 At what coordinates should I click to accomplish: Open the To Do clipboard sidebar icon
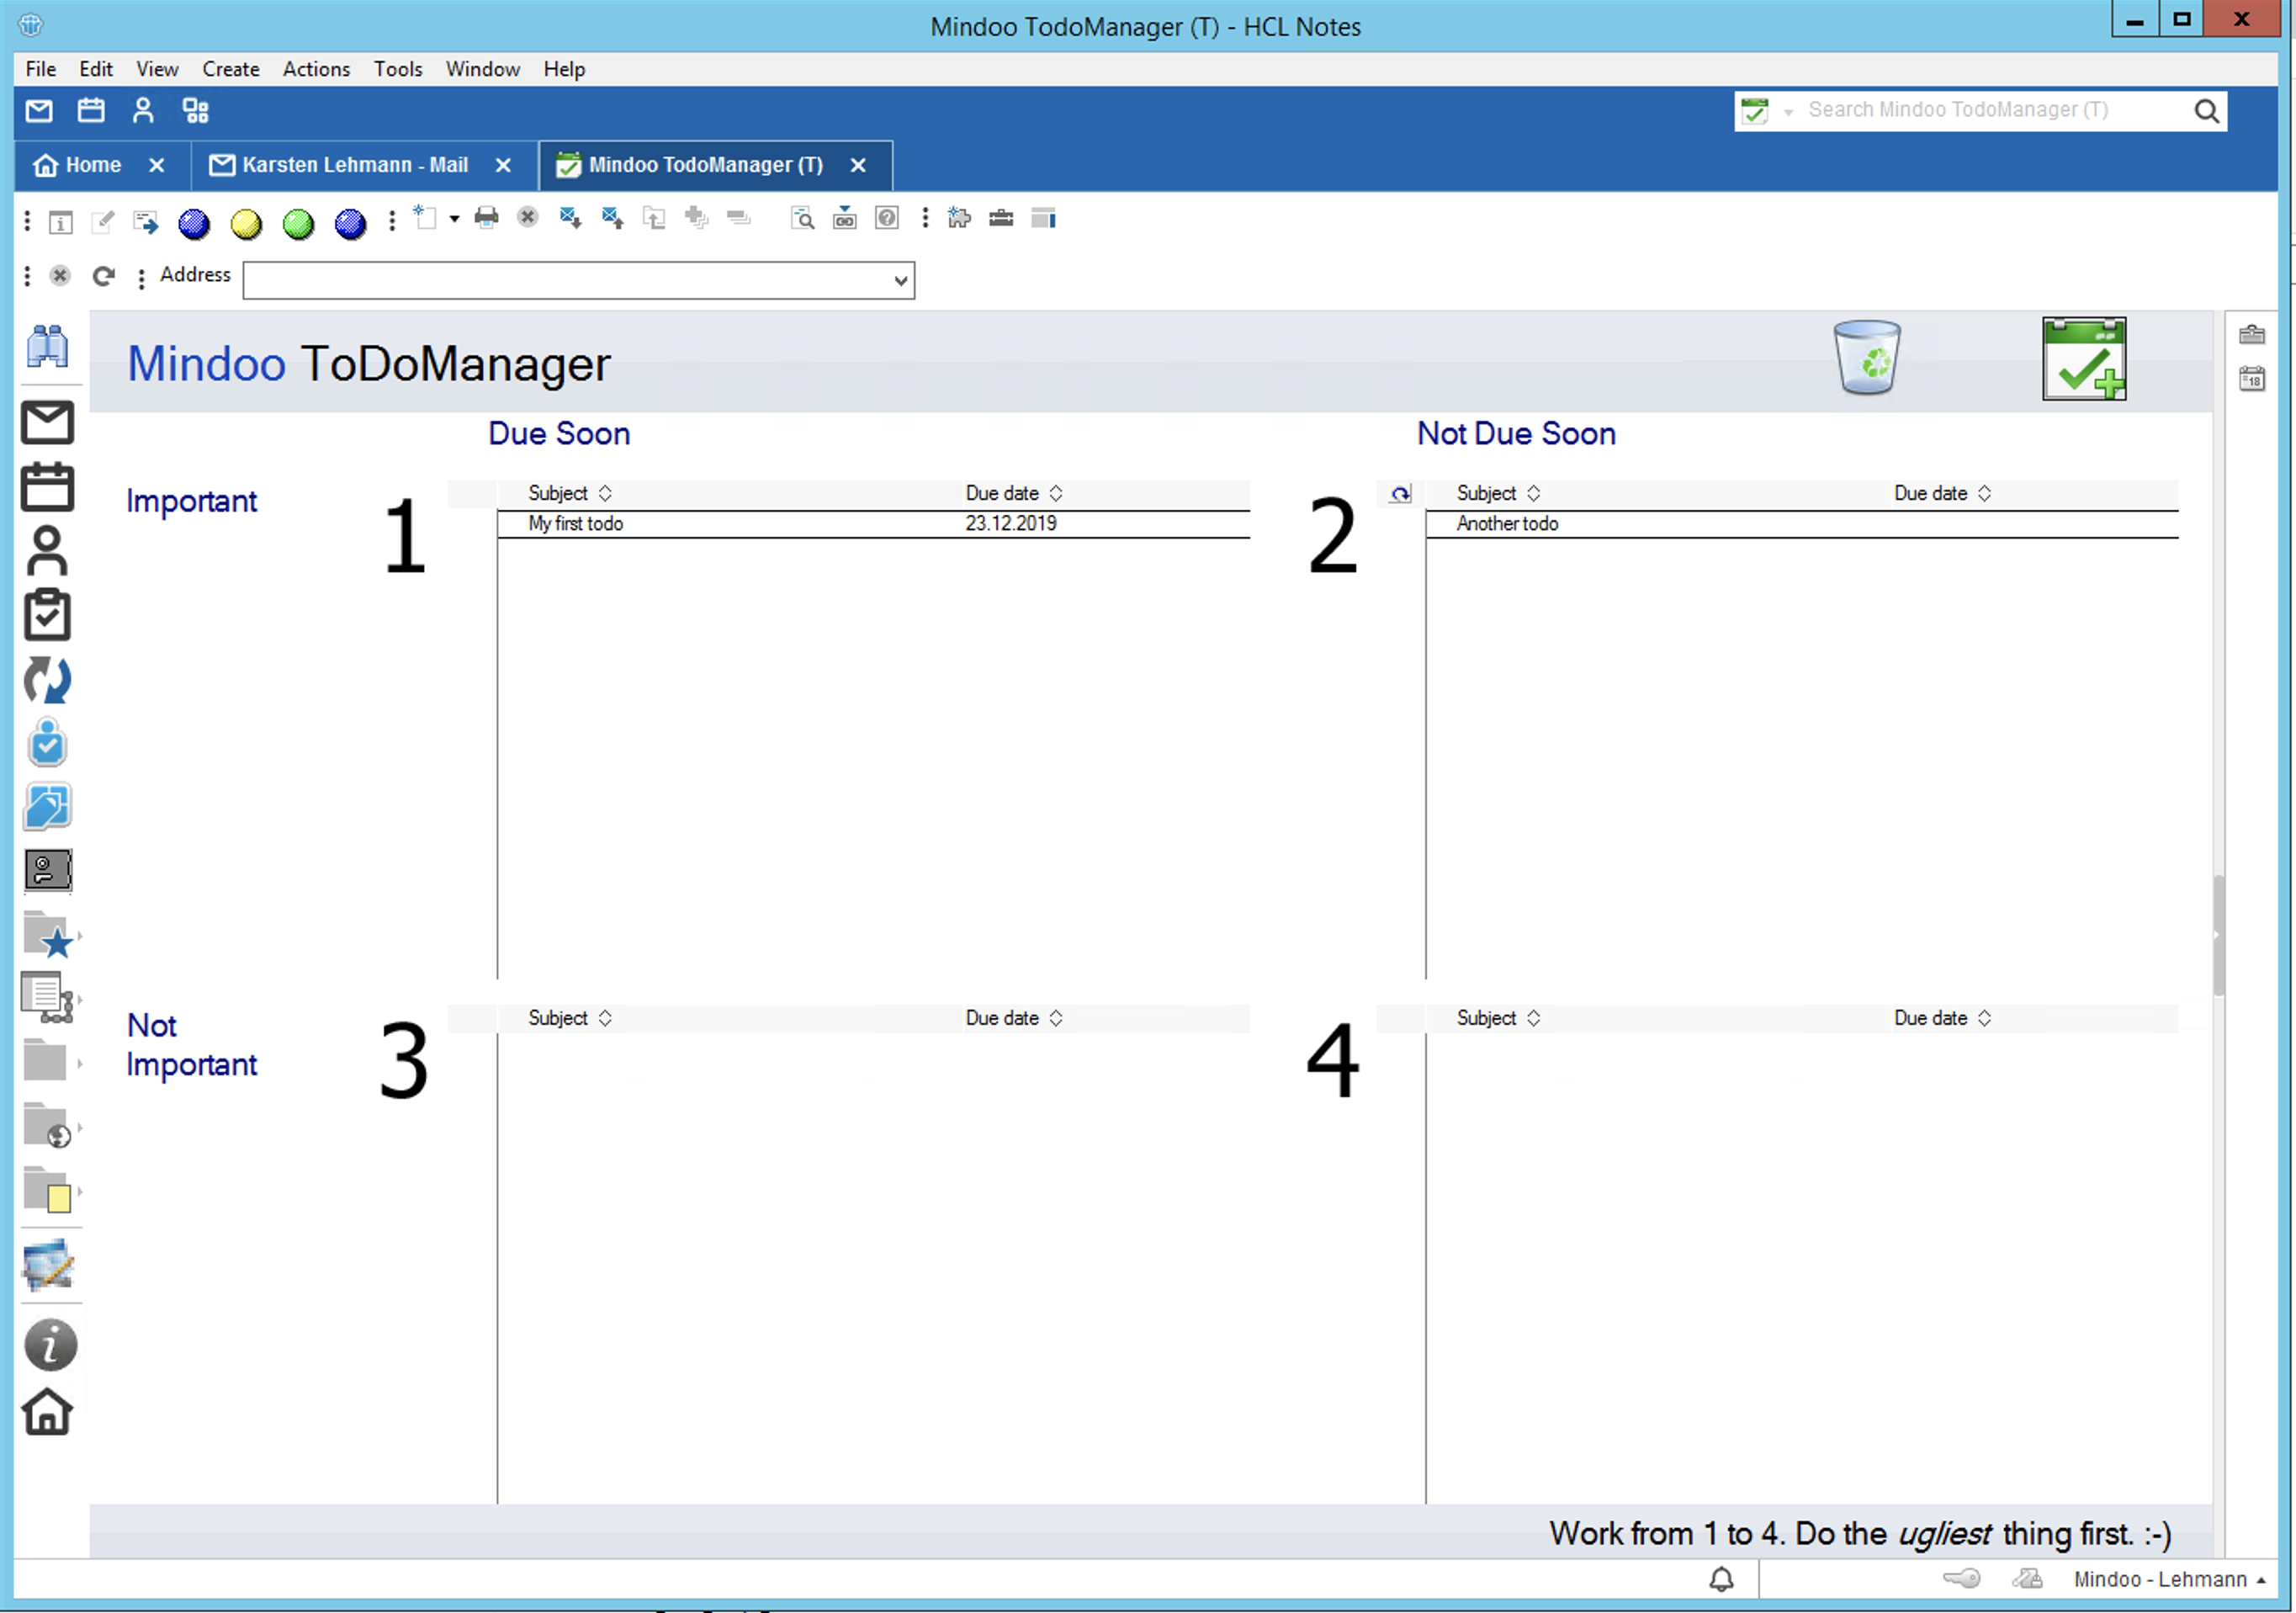pyautogui.click(x=47, y=615)
